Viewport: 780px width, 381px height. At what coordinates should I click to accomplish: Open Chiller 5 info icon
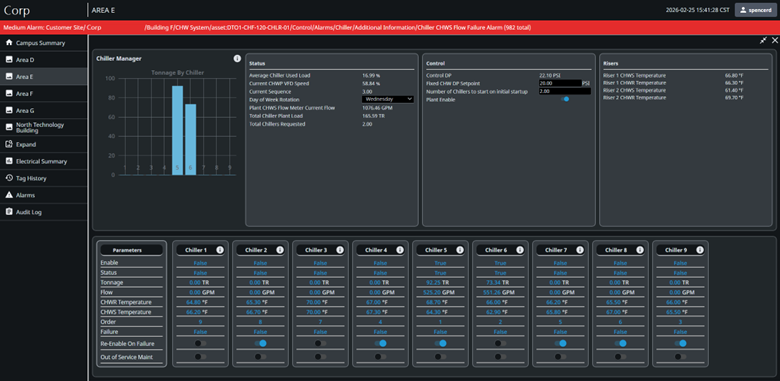[x=460, y=250]
